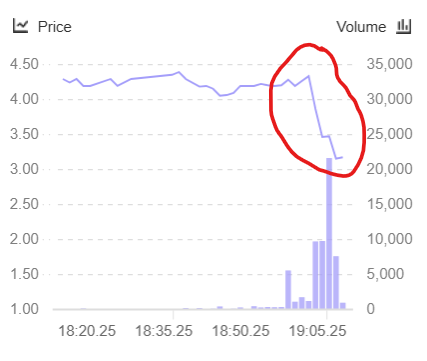Click the 4.50 price axis label
The image size is (427, 361).
point(24,64)
